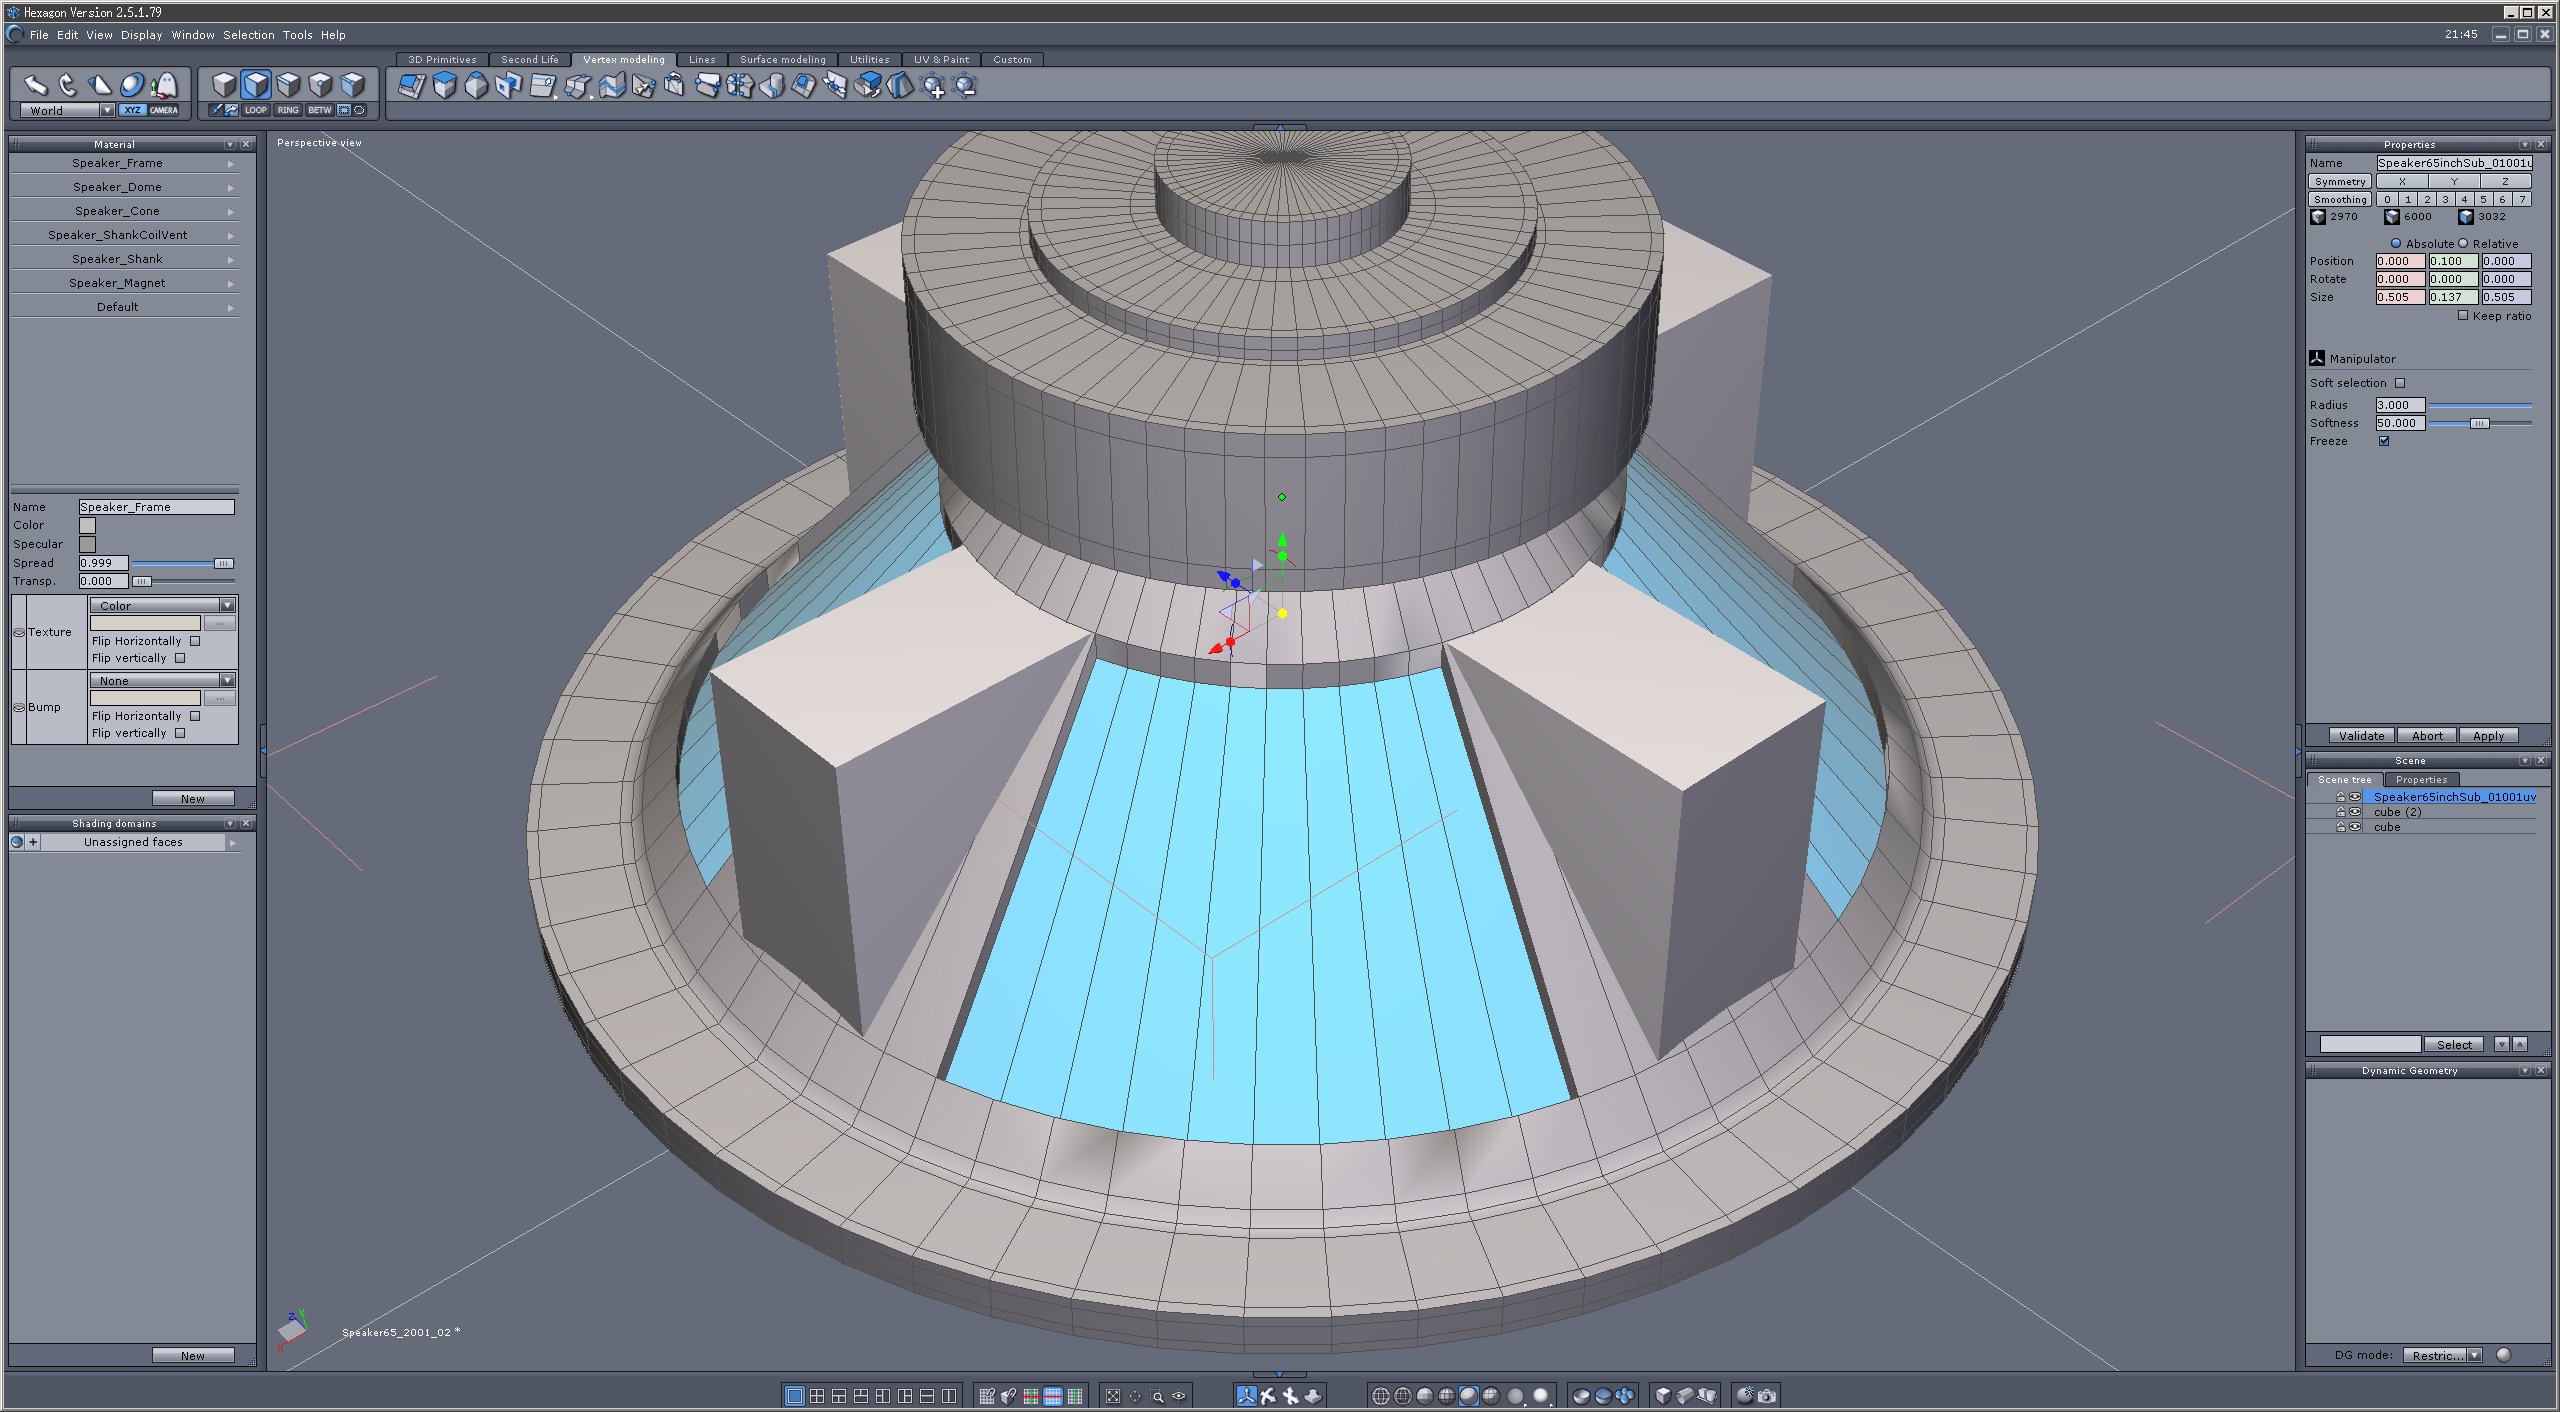Switch to the Surface modeling tab
Image resolution: width=2560 pixels, height=1412 pixels.
(782, 60)
